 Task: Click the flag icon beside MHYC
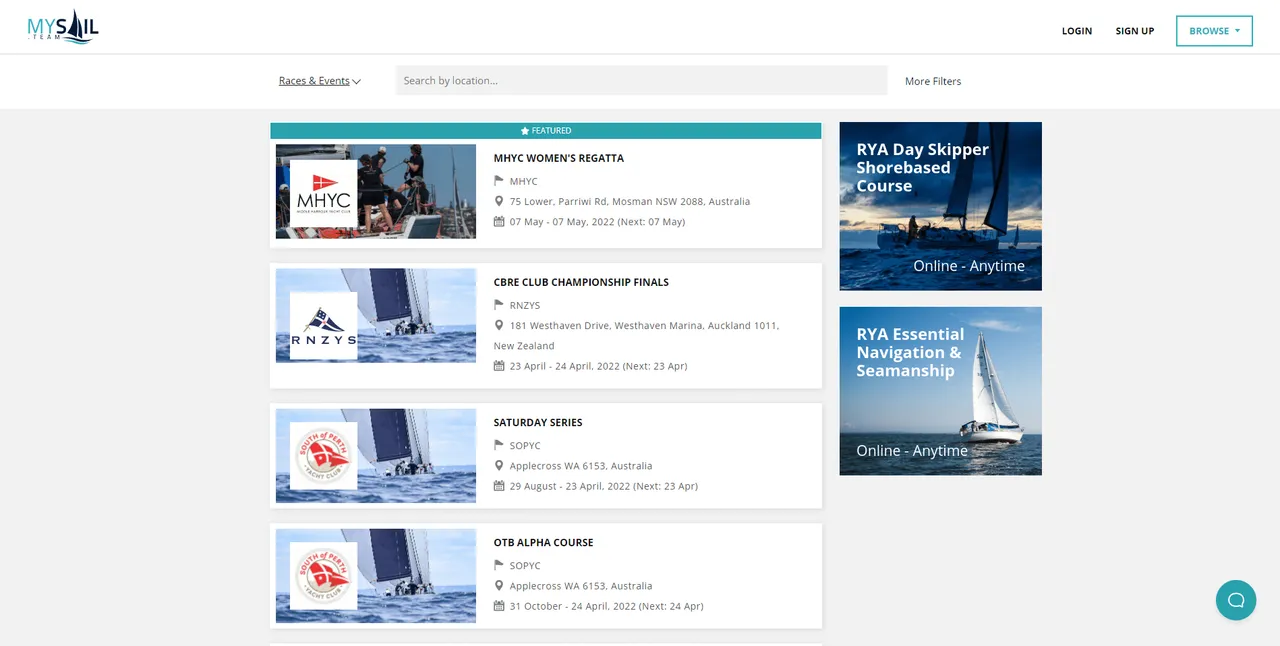coord(499,181)
